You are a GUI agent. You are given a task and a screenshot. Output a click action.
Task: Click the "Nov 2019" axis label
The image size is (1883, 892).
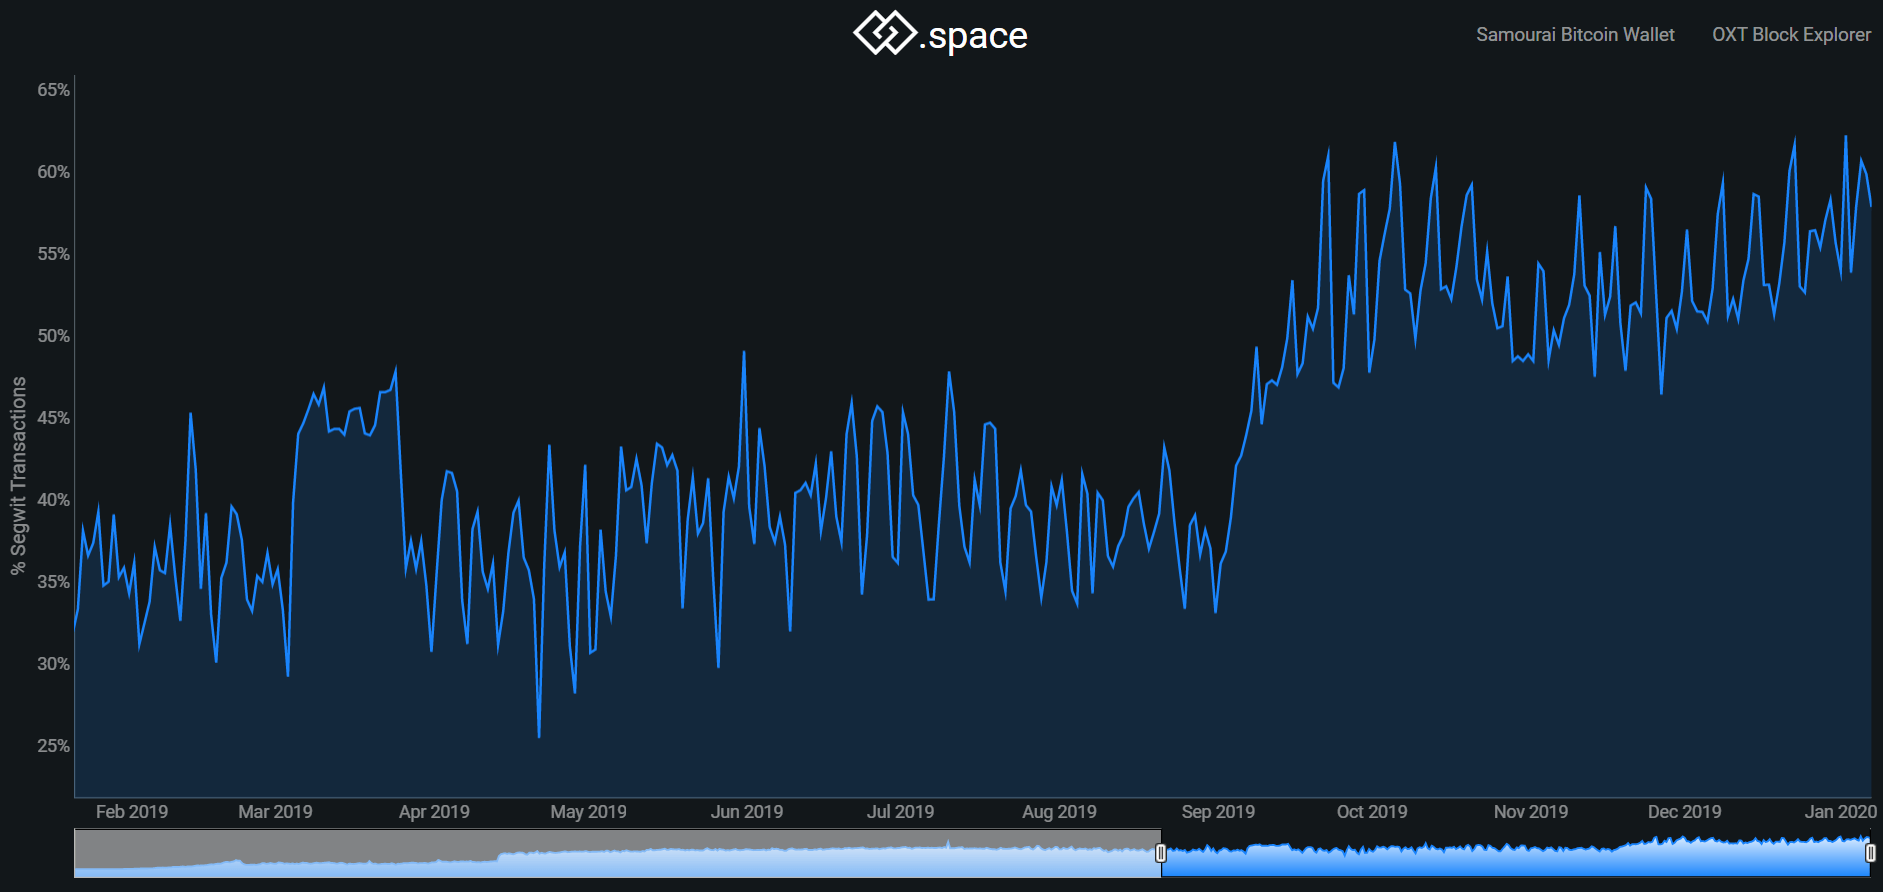pyautogui.click(x=1531, y=812)
